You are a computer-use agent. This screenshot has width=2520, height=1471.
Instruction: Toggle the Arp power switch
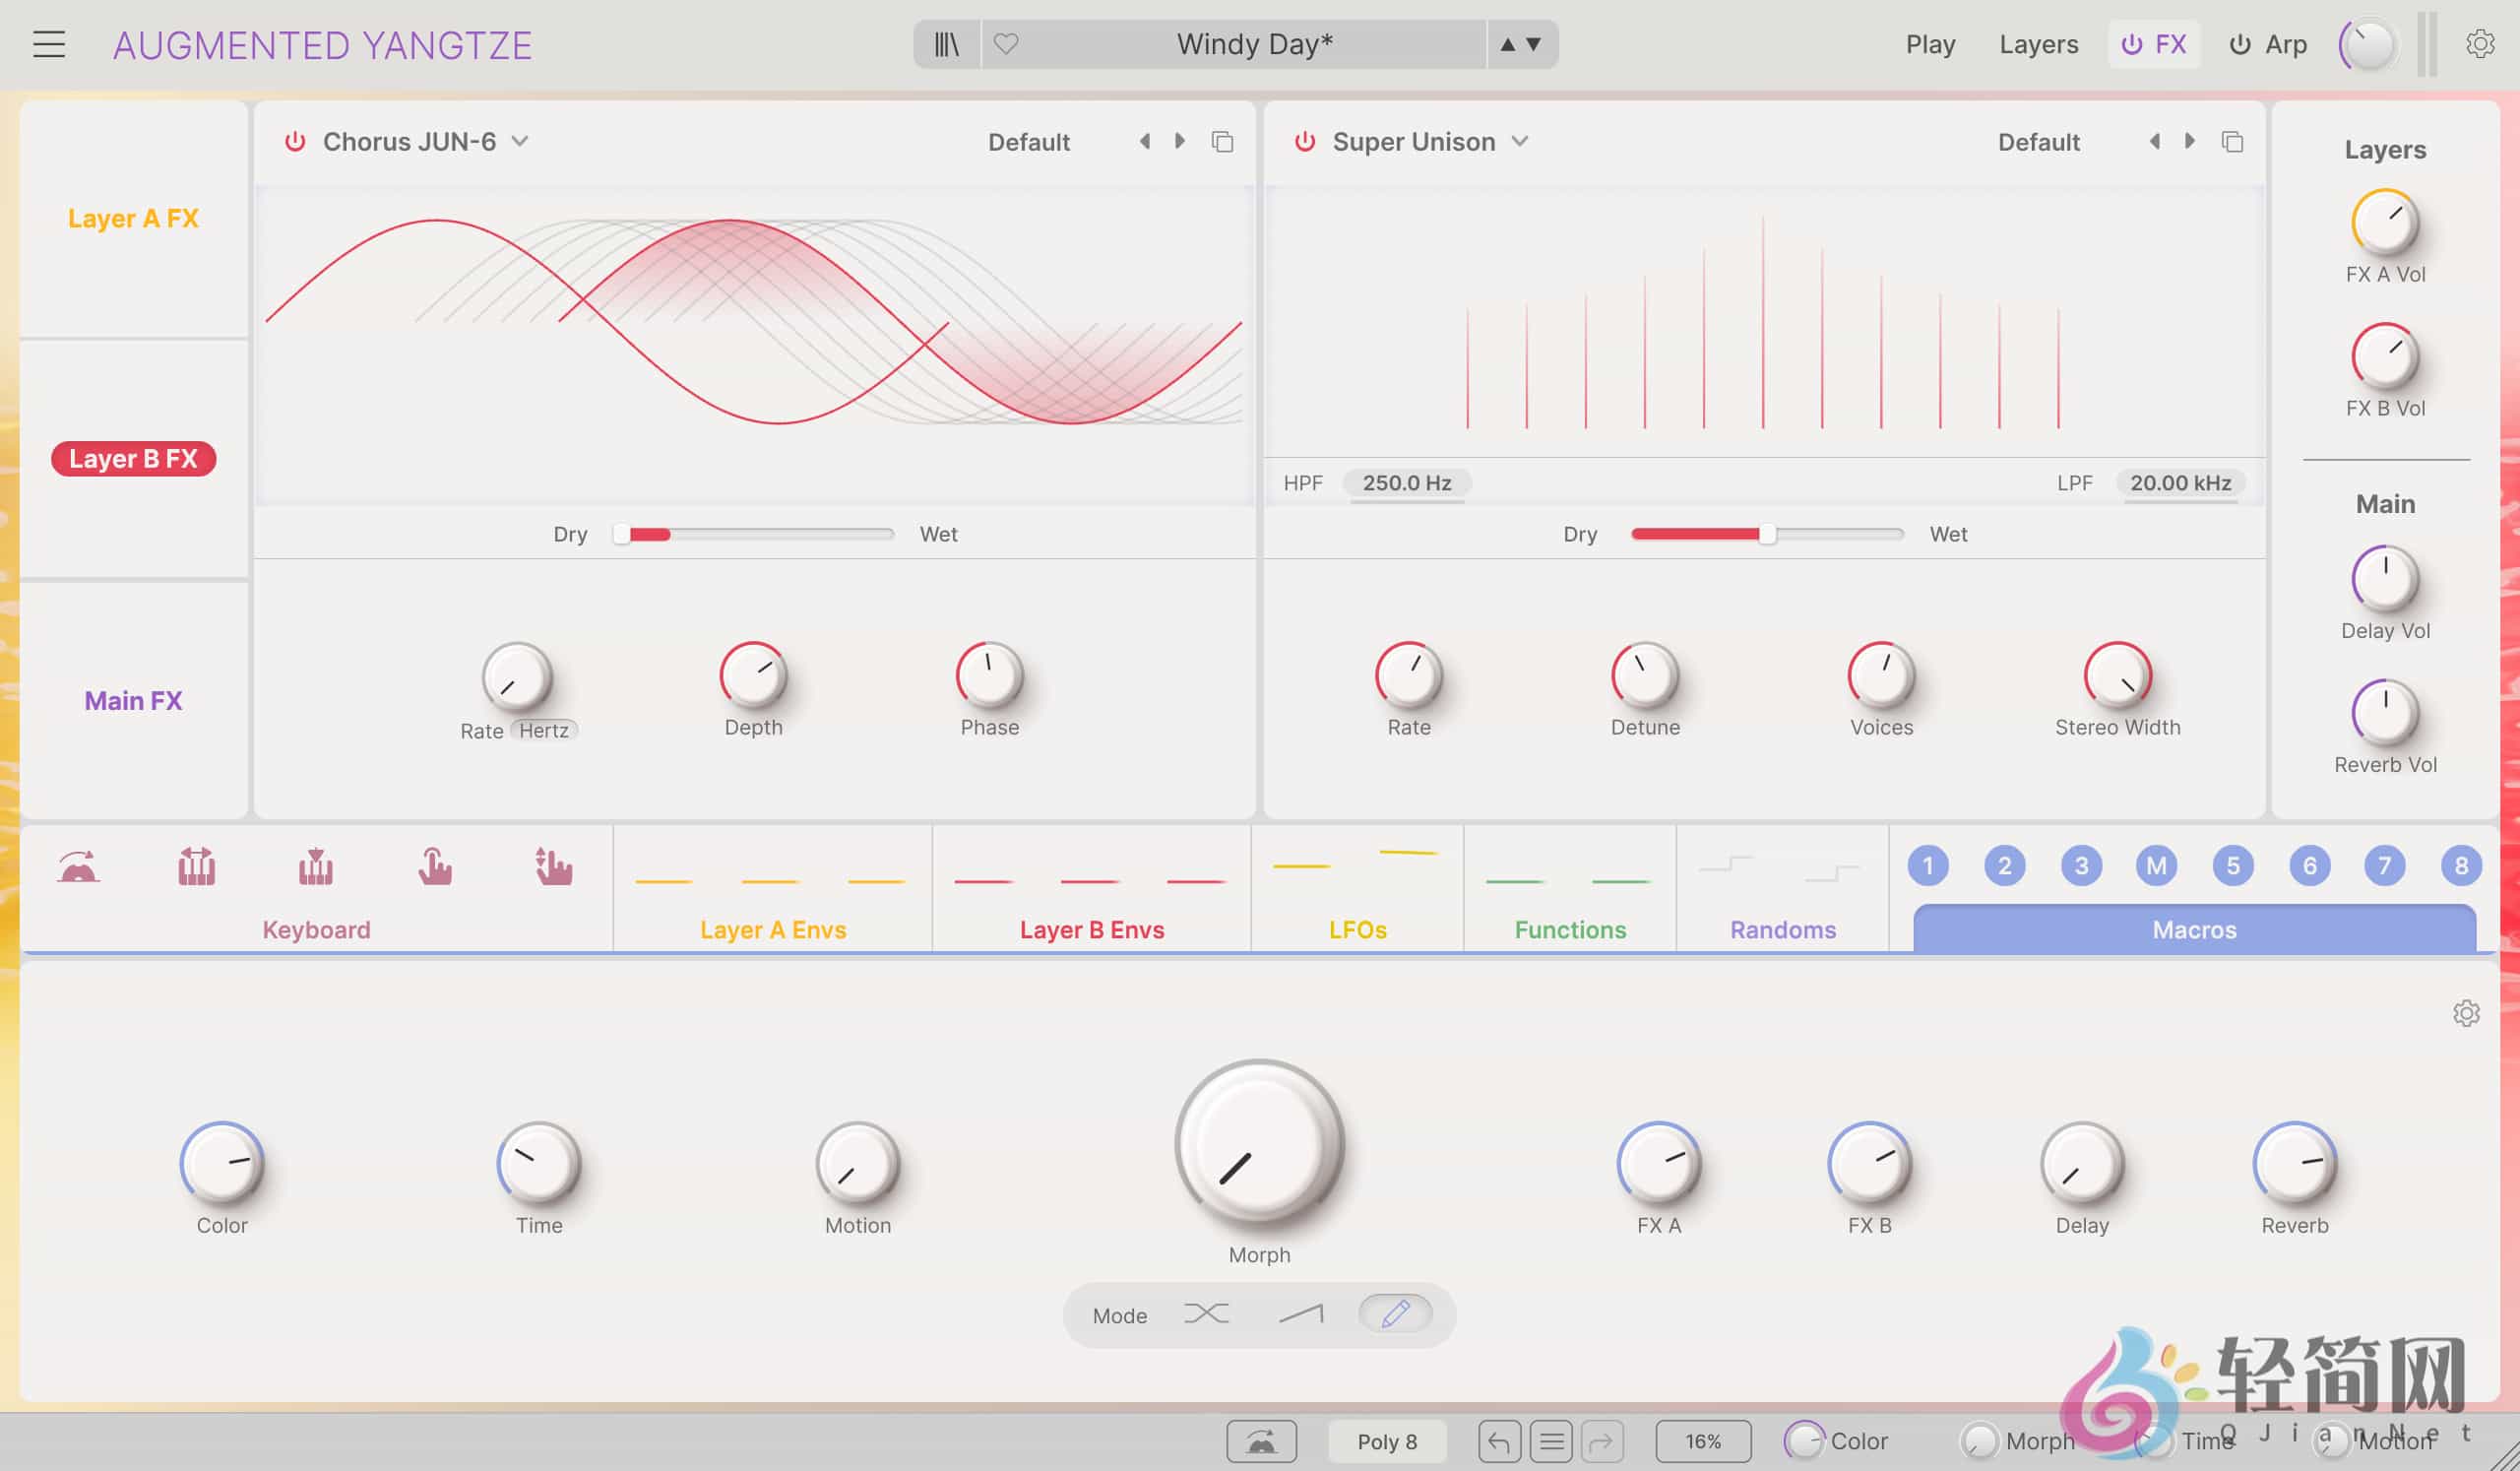tap(2240, 44)
